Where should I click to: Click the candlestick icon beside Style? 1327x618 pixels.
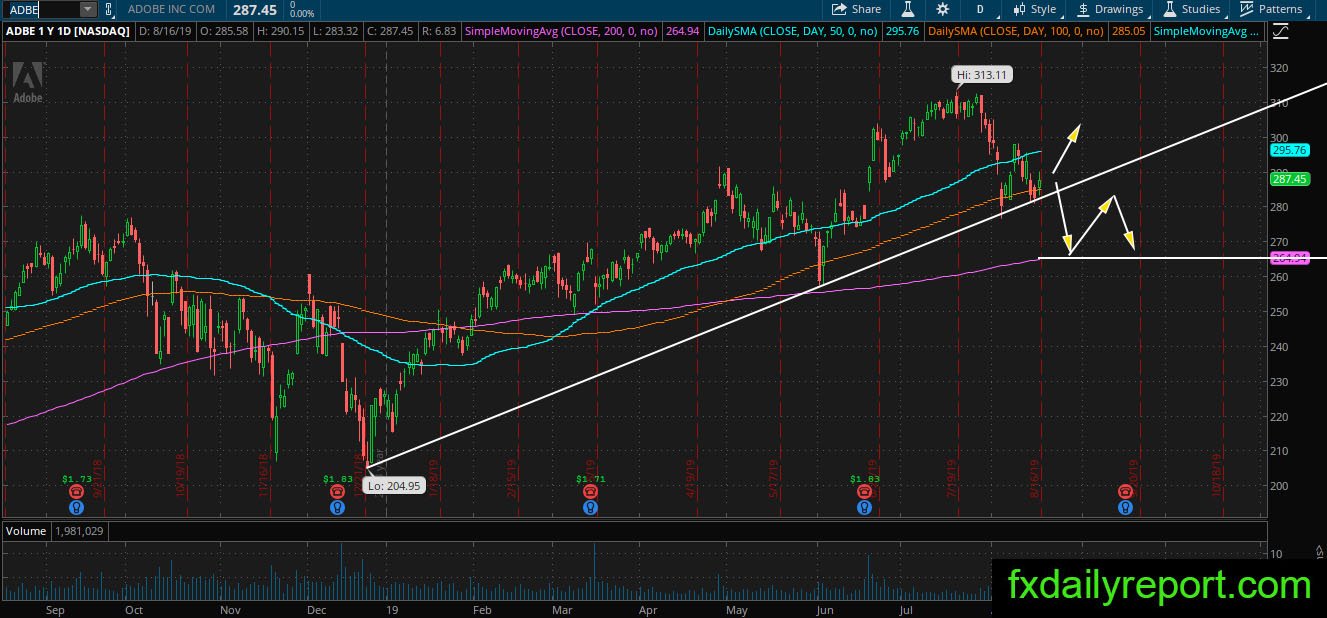click(x=1019, y=9)
